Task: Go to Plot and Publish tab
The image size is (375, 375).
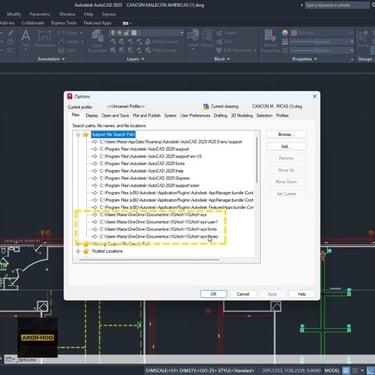Action: click(x=147, y=115)
